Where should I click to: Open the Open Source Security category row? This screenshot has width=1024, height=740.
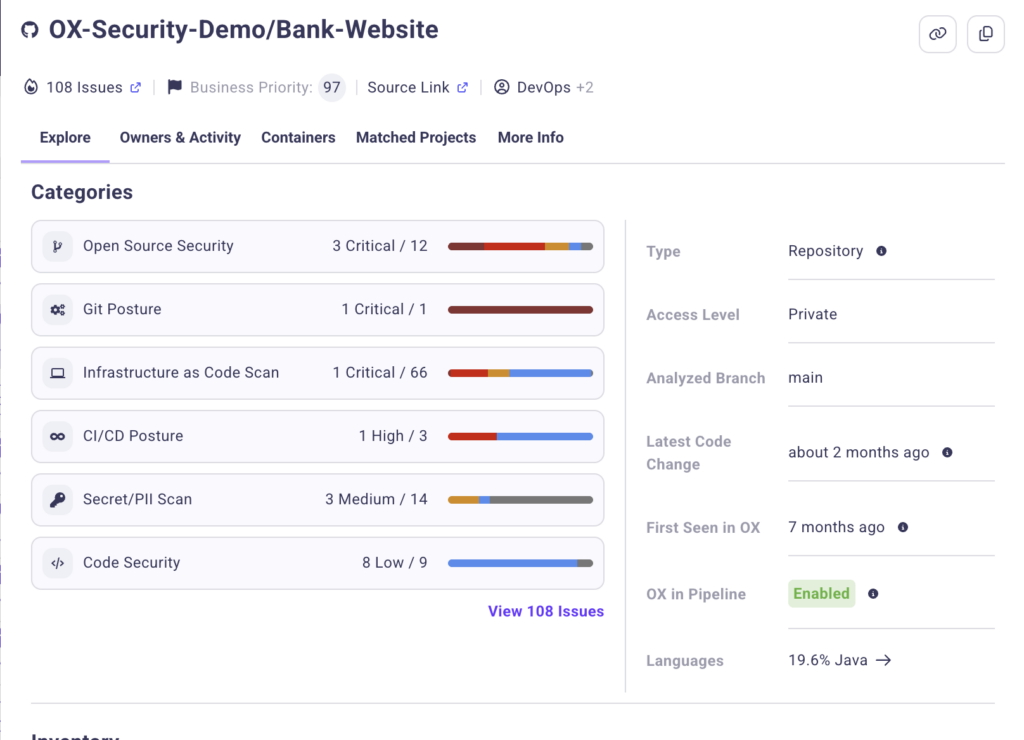pos(317,246)
